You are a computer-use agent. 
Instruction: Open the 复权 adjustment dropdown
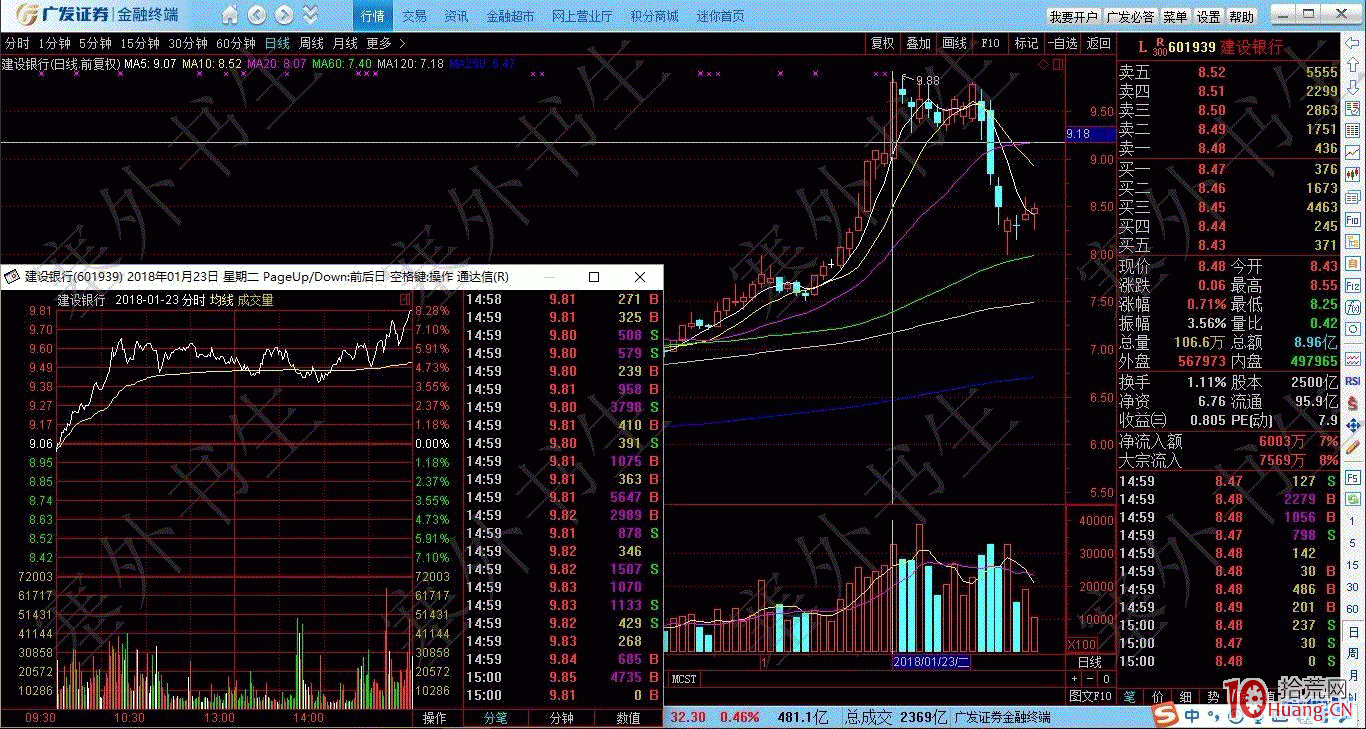(x=883, y=43)
